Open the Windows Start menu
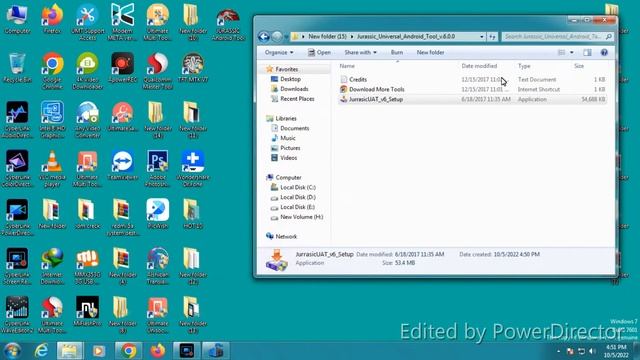The width and height of the screenshot is (640, 360). tap(12, 351)
